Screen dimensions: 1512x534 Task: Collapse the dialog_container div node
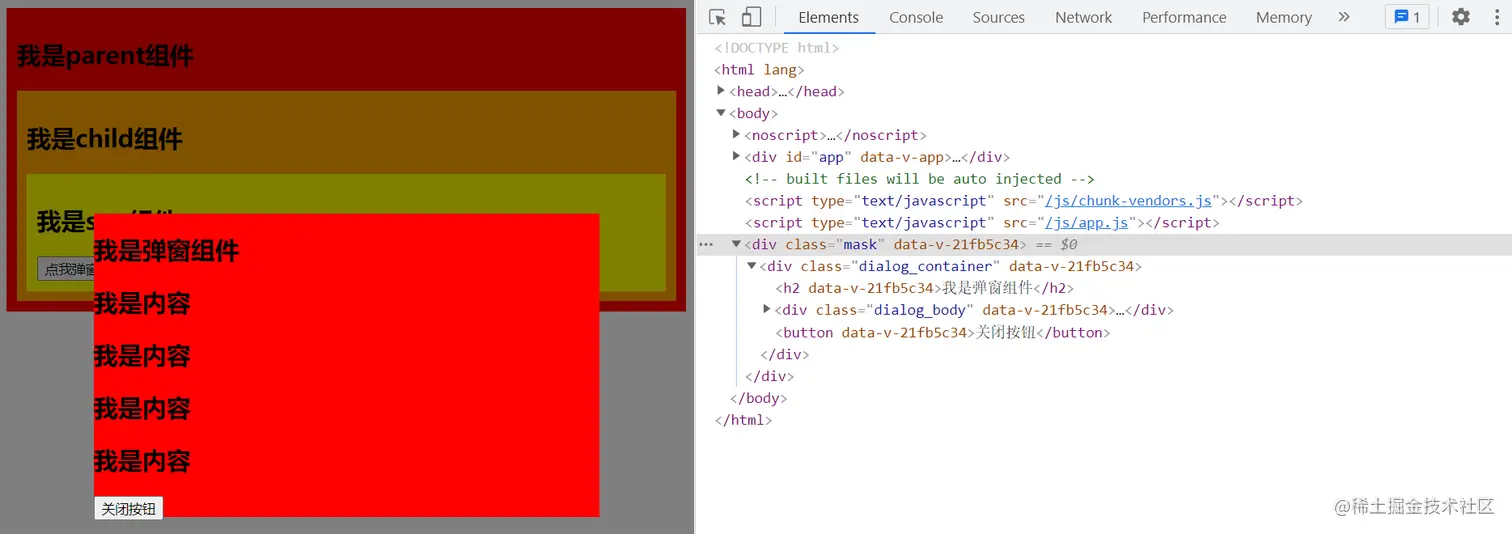(x=752, y=266)
